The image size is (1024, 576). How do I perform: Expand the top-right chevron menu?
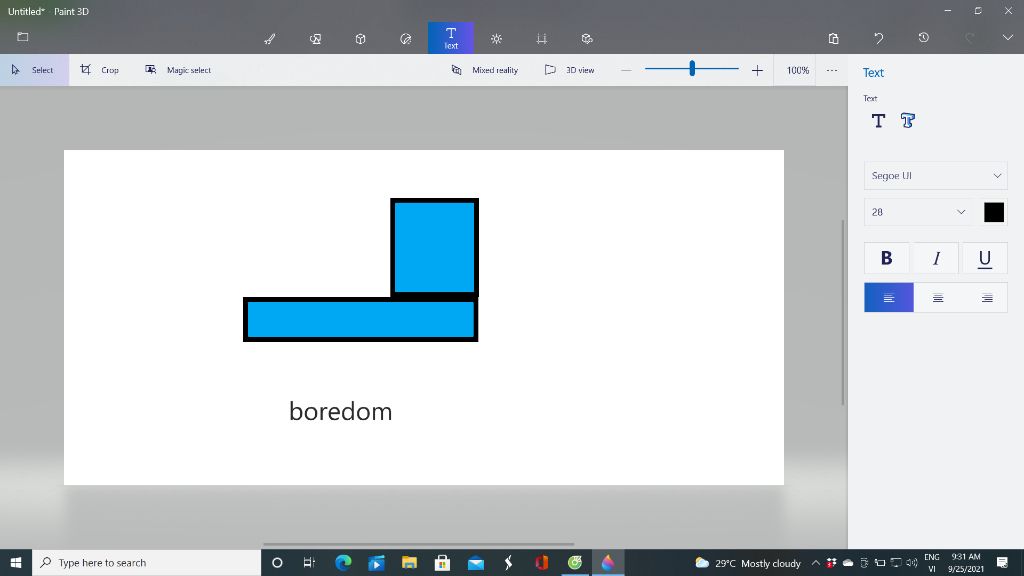tap(1008, 38)
